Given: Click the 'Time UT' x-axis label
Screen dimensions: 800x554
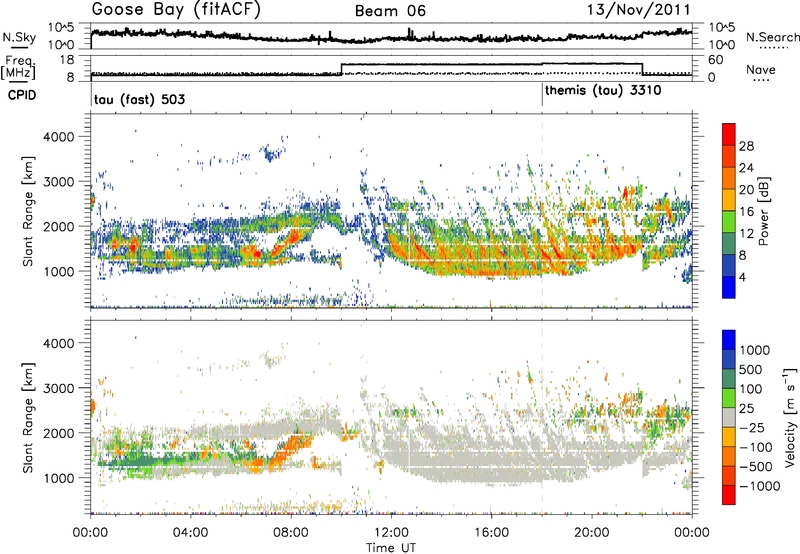Looking at the screenshot, I should click(x=391, y=548).
